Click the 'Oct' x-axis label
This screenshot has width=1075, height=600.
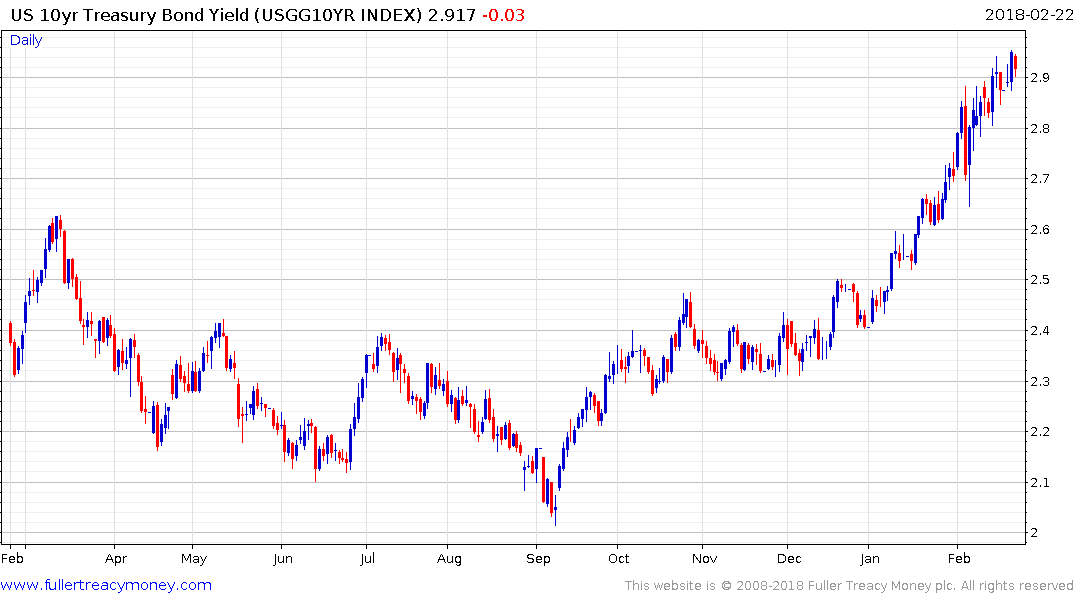[x=618, y=558]
